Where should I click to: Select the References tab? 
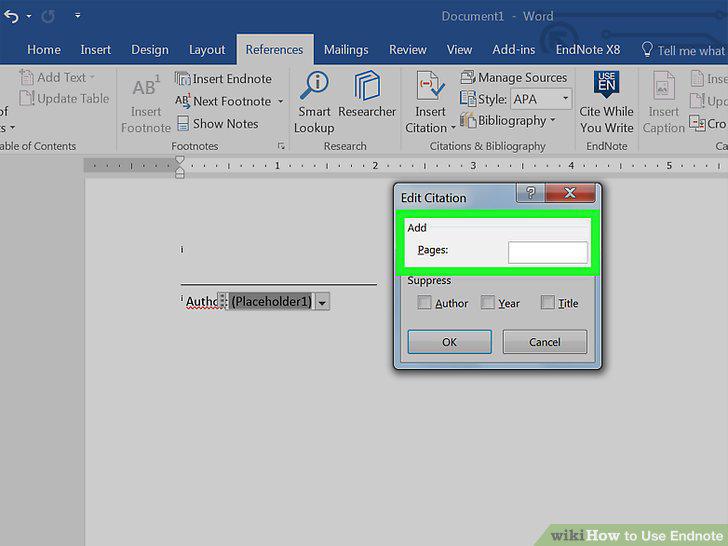[274, 50]
